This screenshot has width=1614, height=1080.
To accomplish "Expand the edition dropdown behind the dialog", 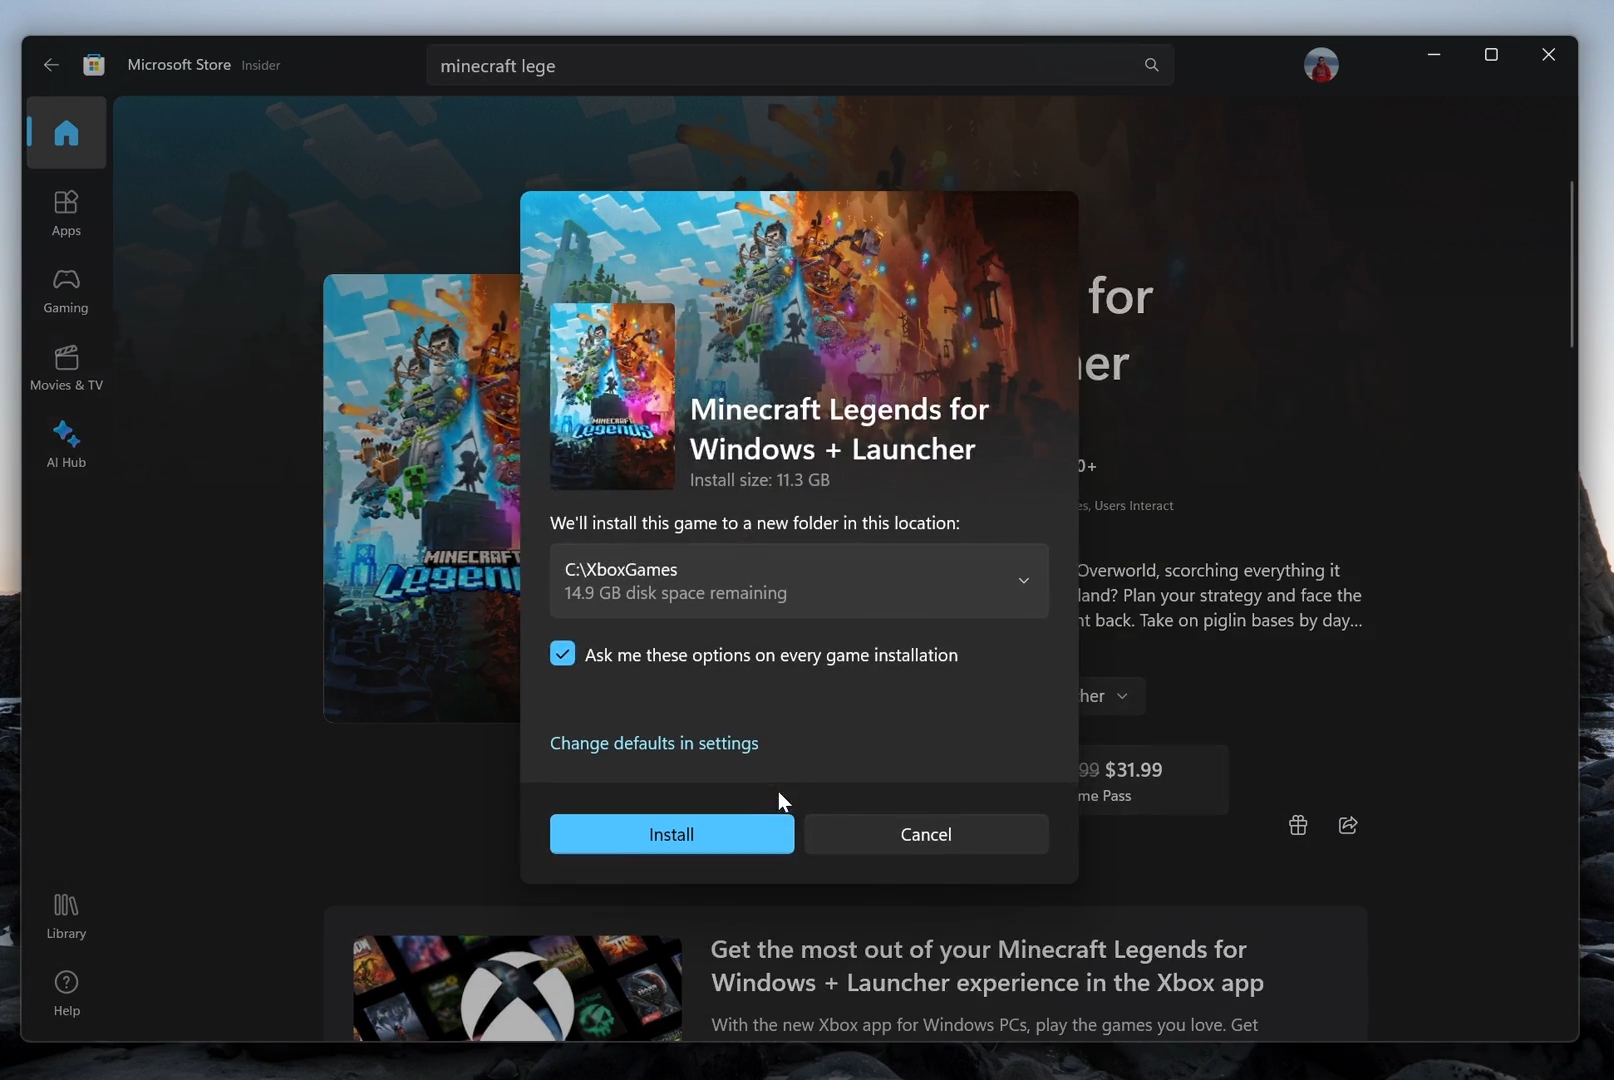I will click(x=1110, y=696).
